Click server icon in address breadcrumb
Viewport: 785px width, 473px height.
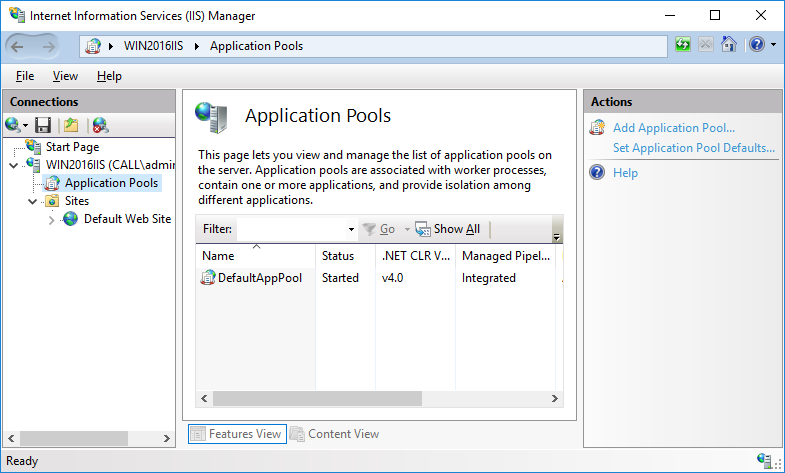click(93, 46)
